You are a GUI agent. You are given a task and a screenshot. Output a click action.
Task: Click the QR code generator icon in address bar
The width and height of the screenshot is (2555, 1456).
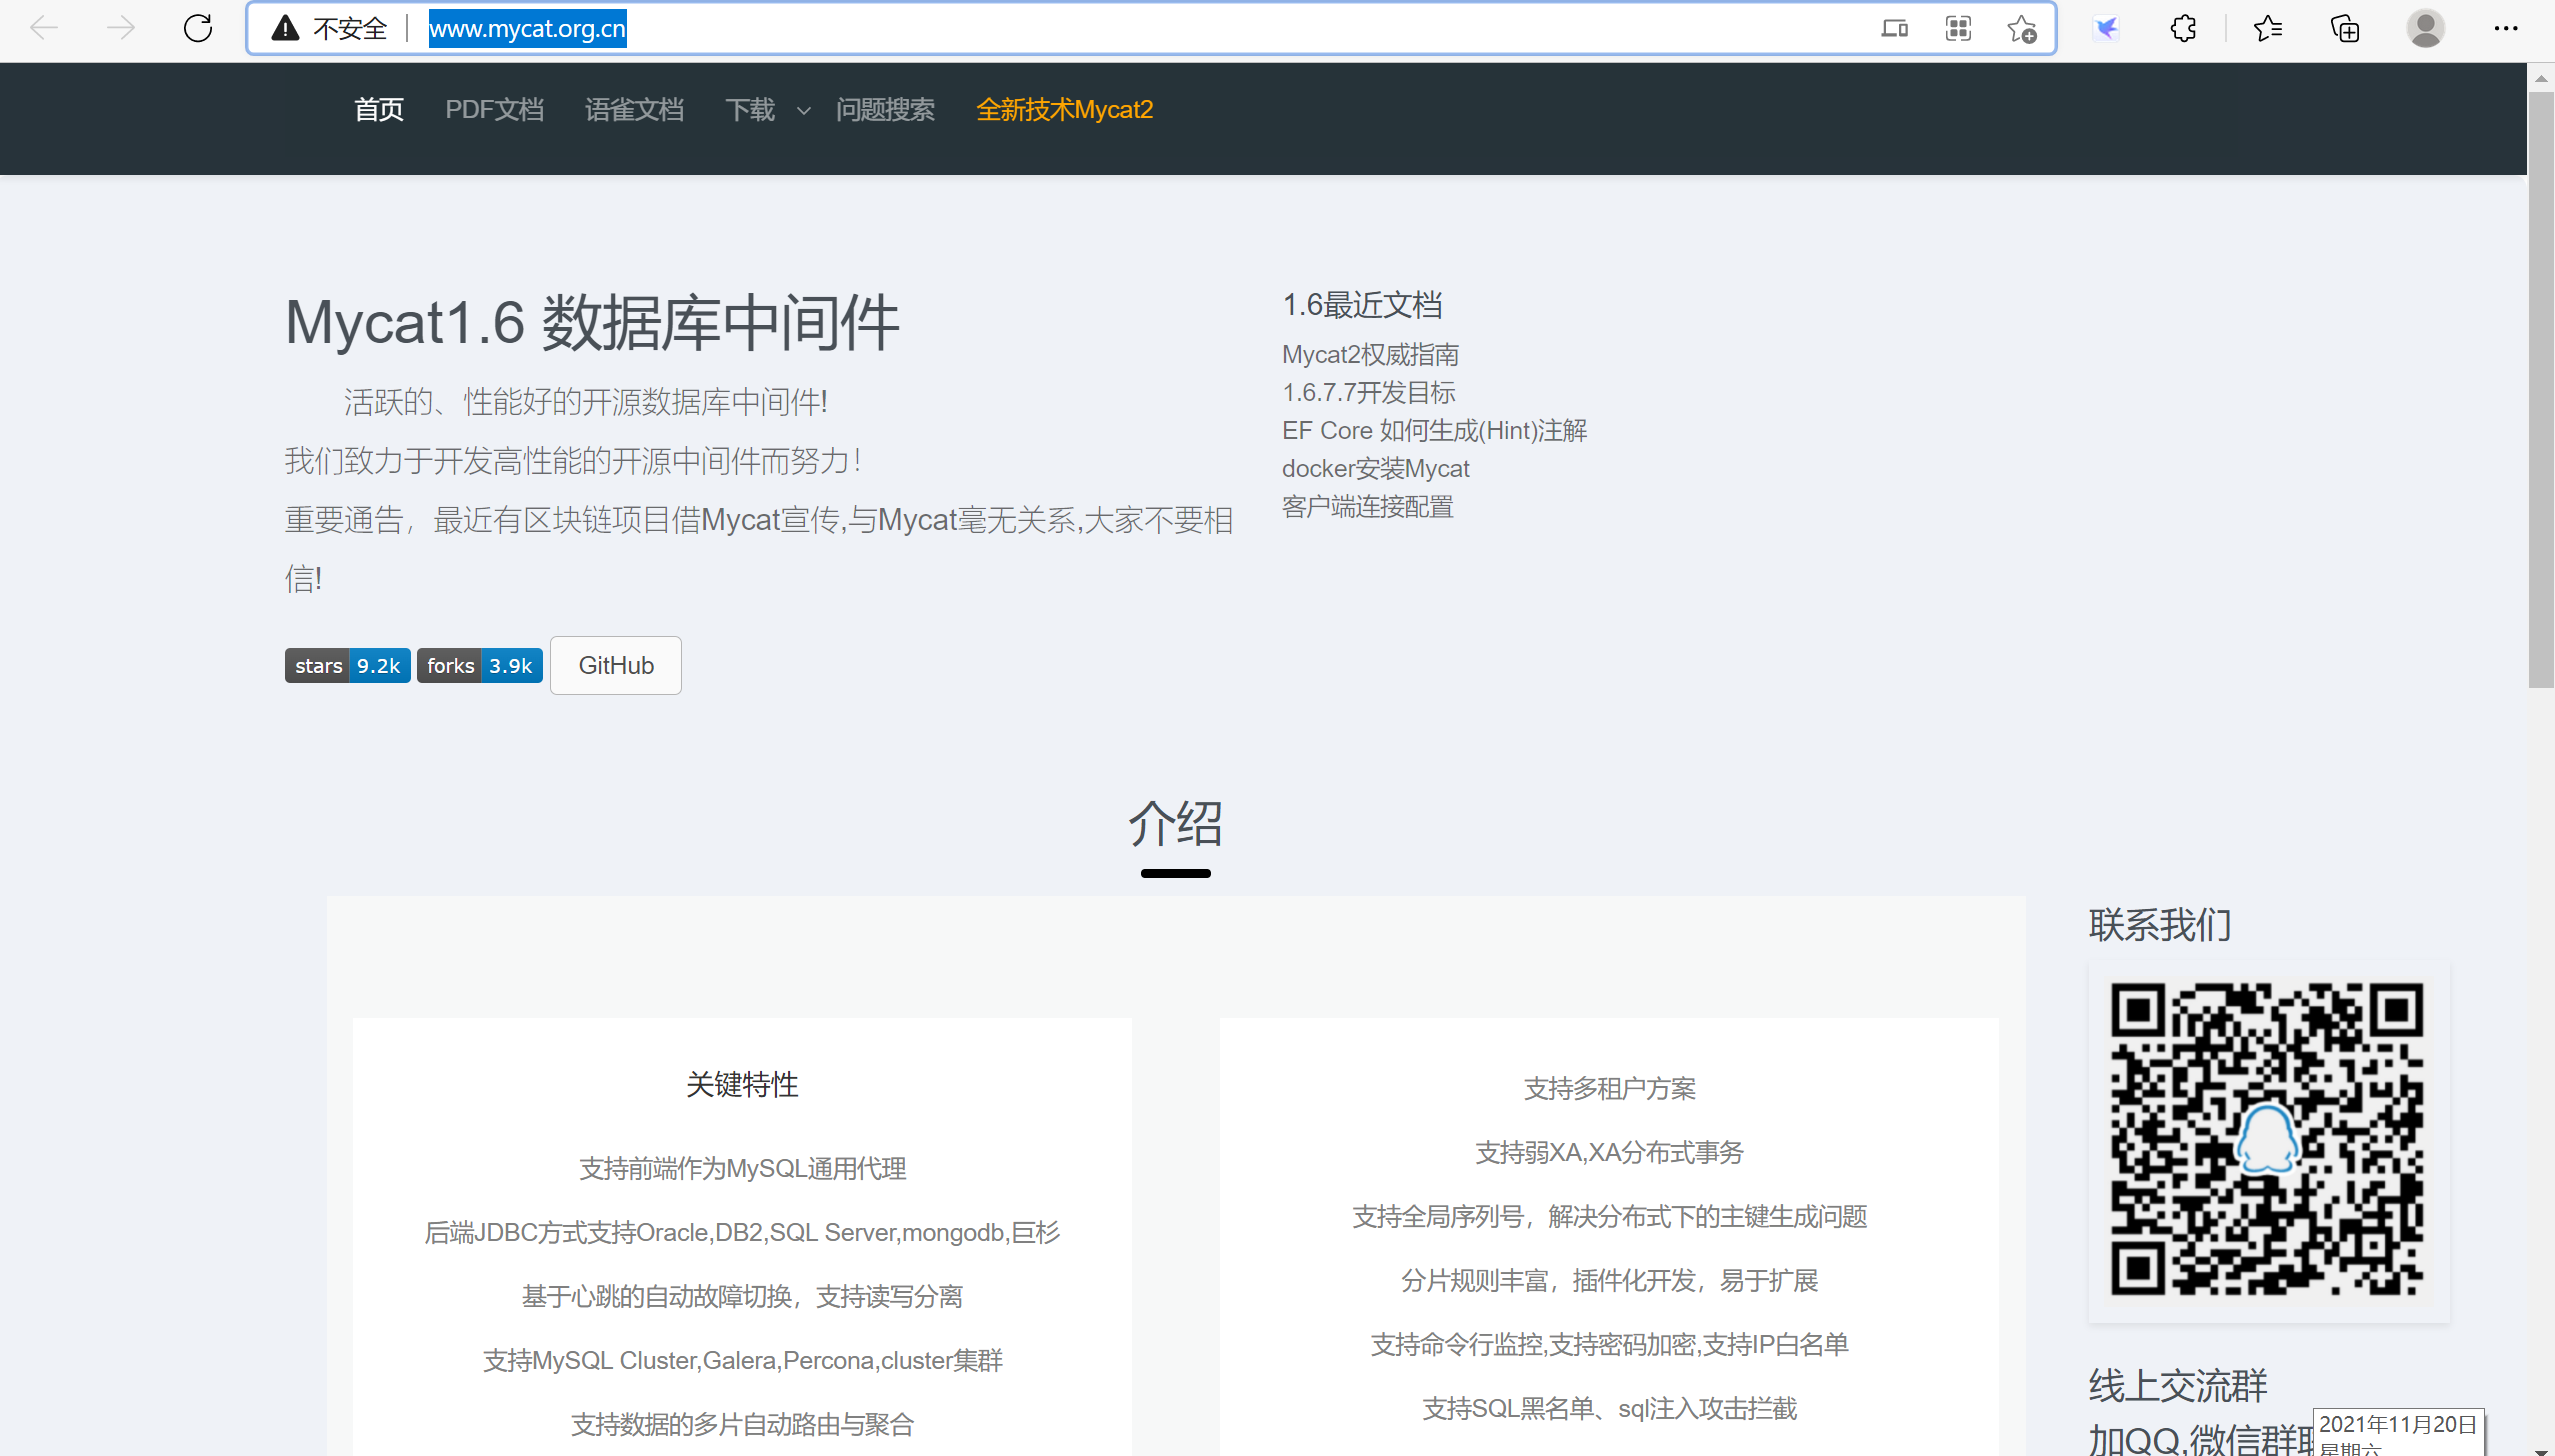[1958, 28]
